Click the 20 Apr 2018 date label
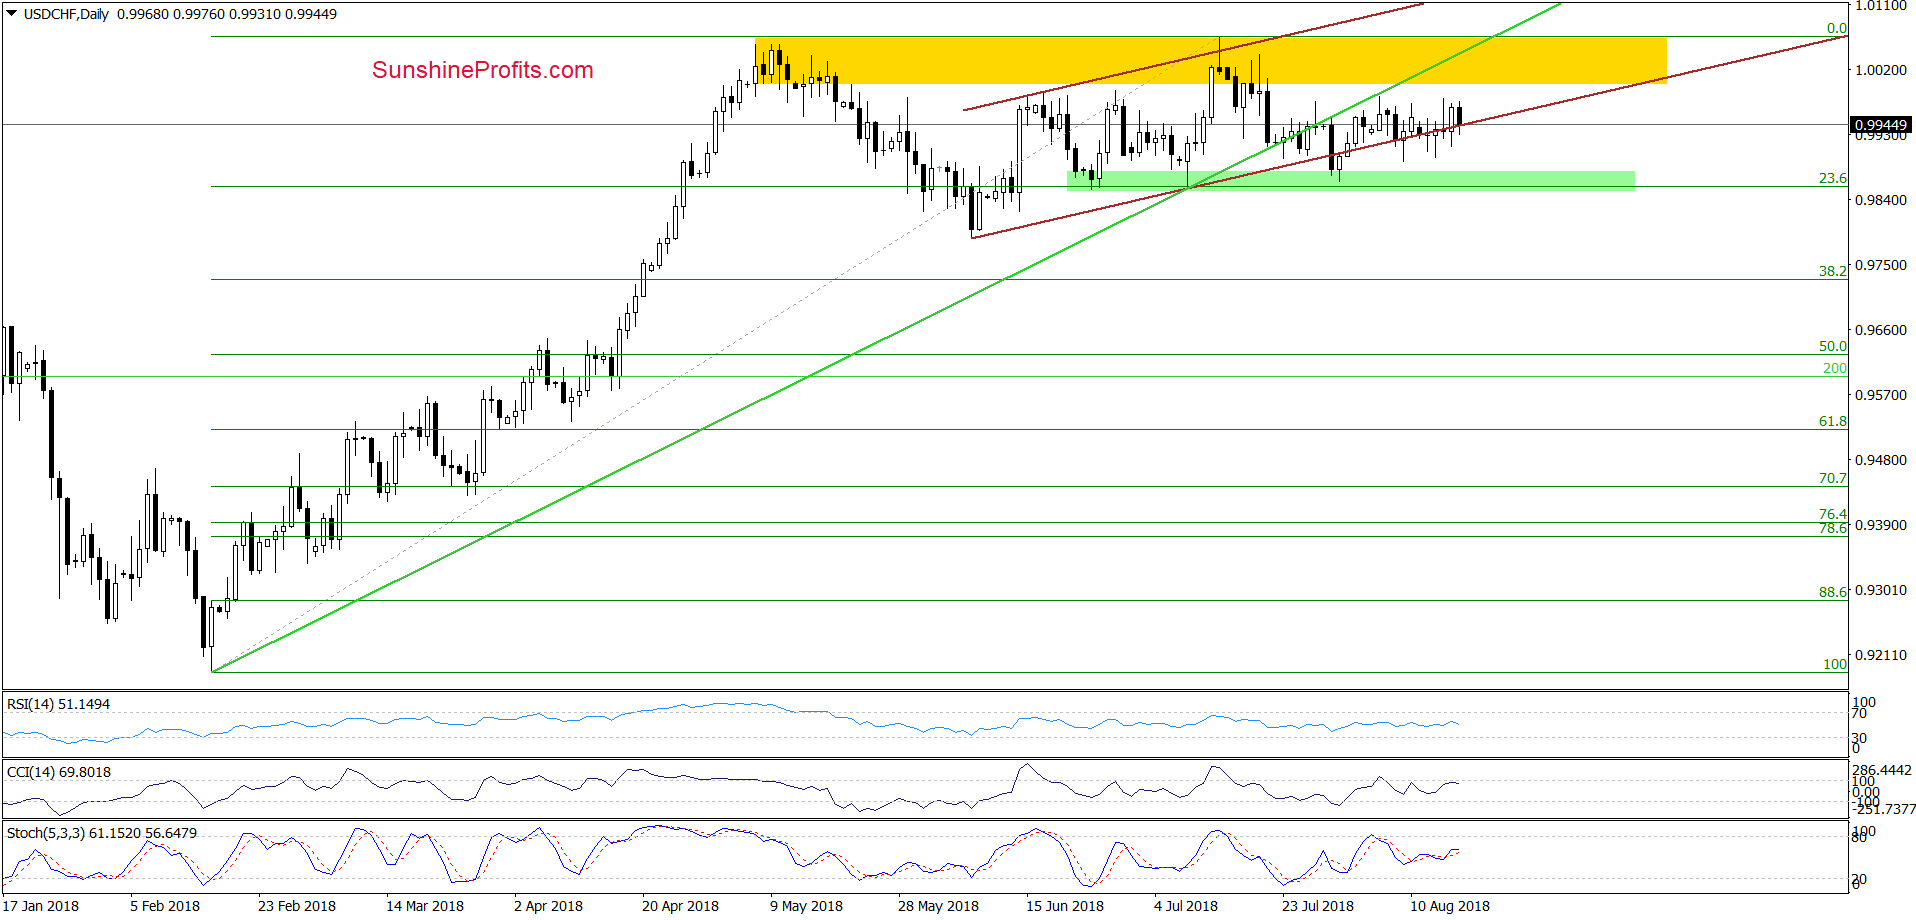Screen dimensions: 1916x920 point(680,906)
